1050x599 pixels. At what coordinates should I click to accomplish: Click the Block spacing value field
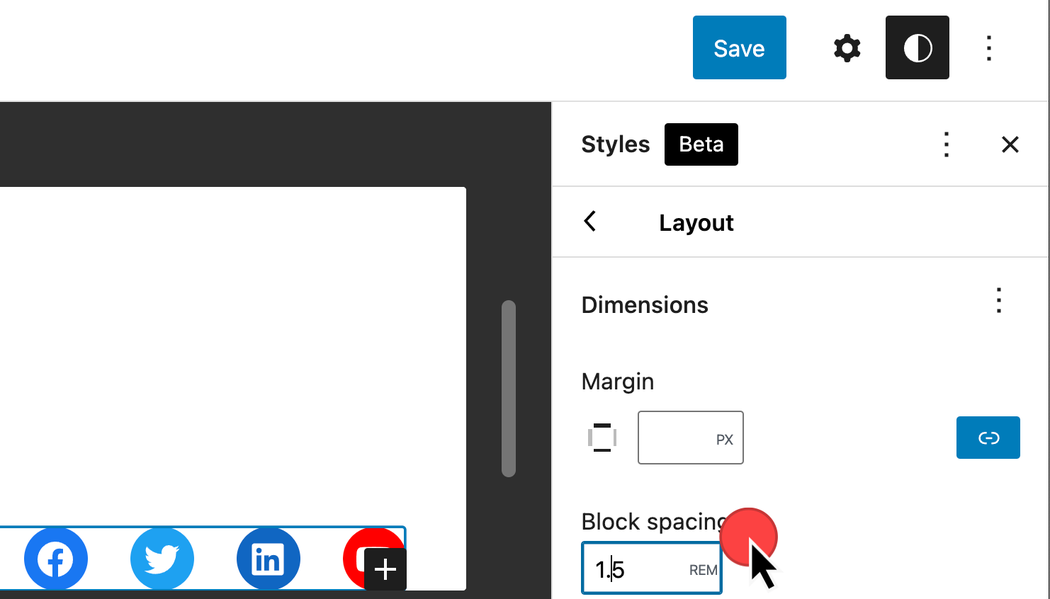(x=634, y=569)
